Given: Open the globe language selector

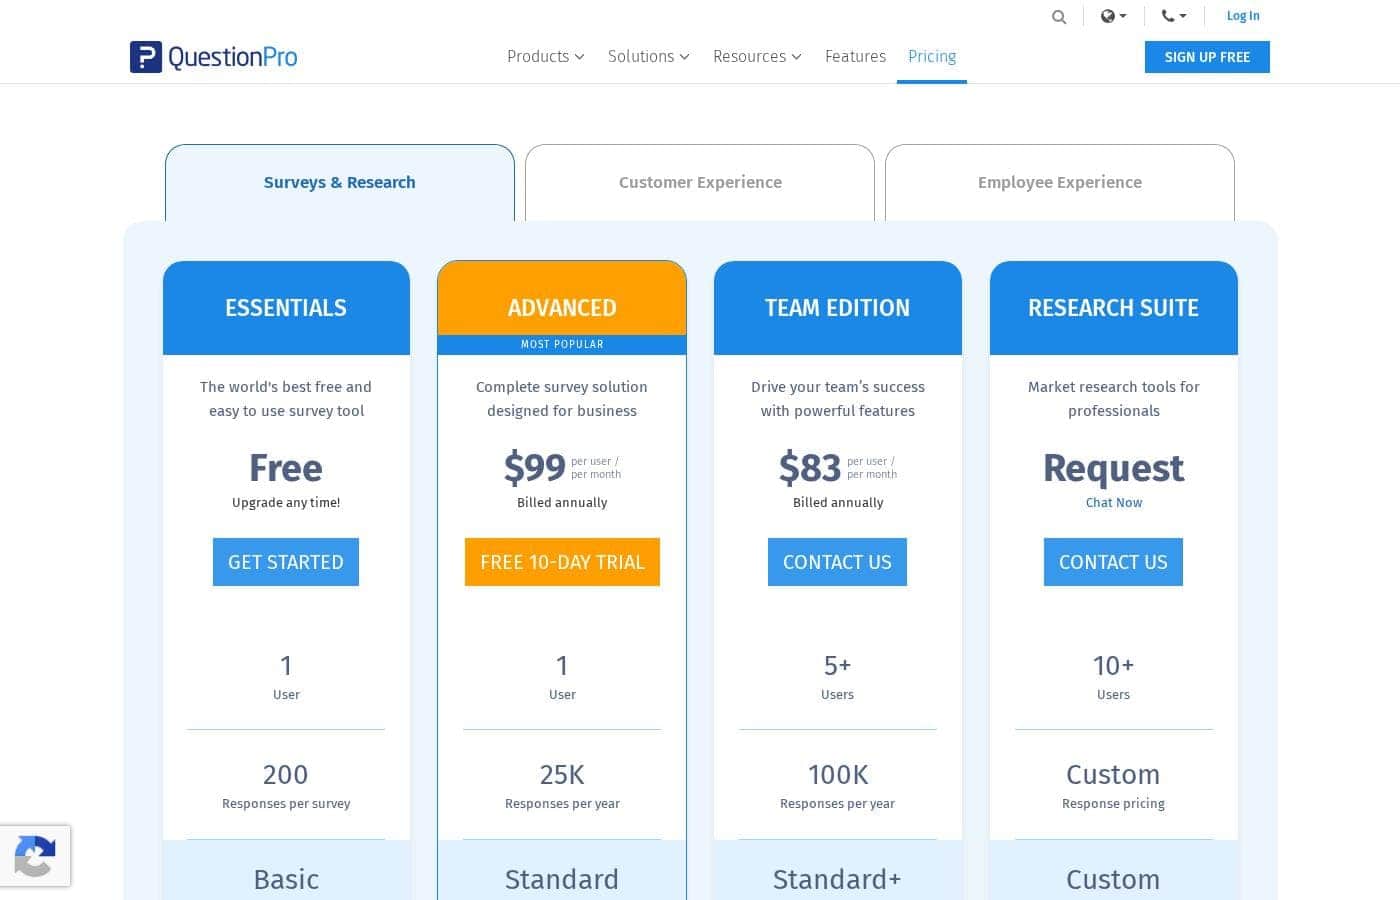Looking at the screenshot, I should (x=1113, y=16).
